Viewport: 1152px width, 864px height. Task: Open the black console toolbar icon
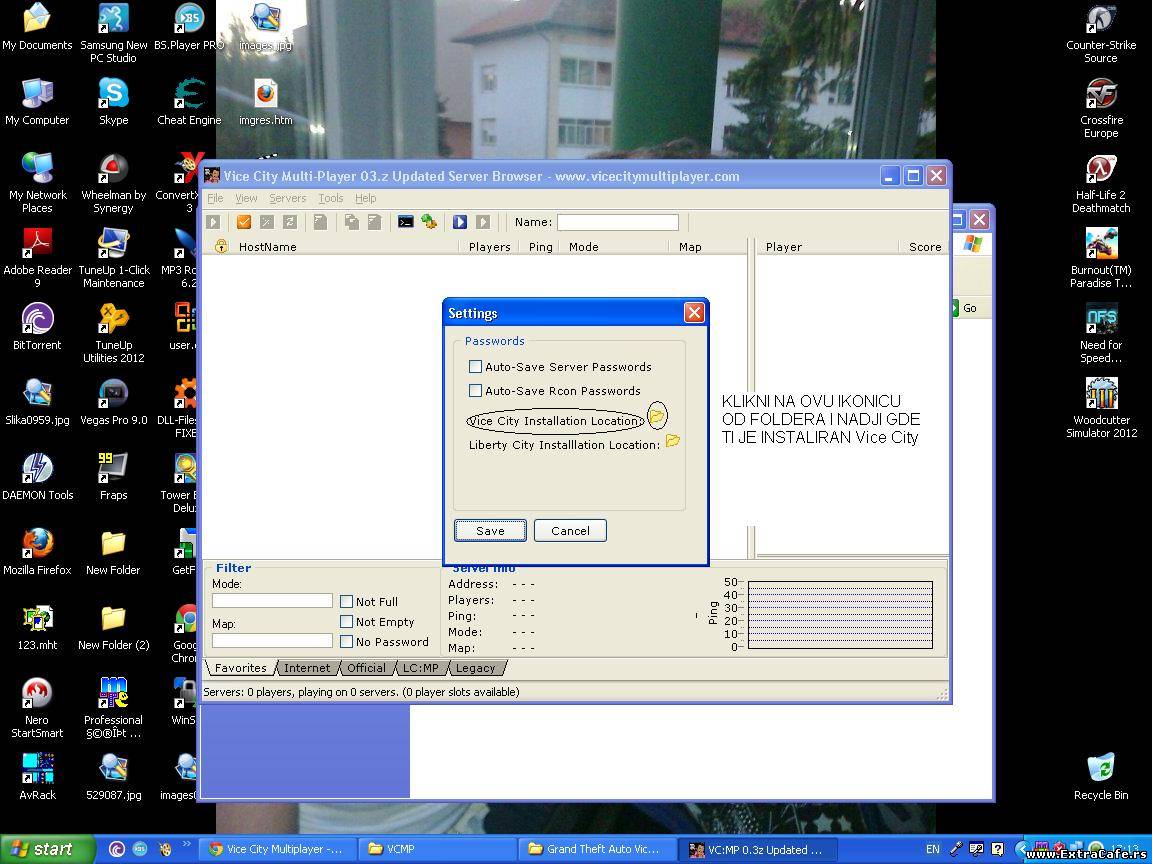(406, 222)
